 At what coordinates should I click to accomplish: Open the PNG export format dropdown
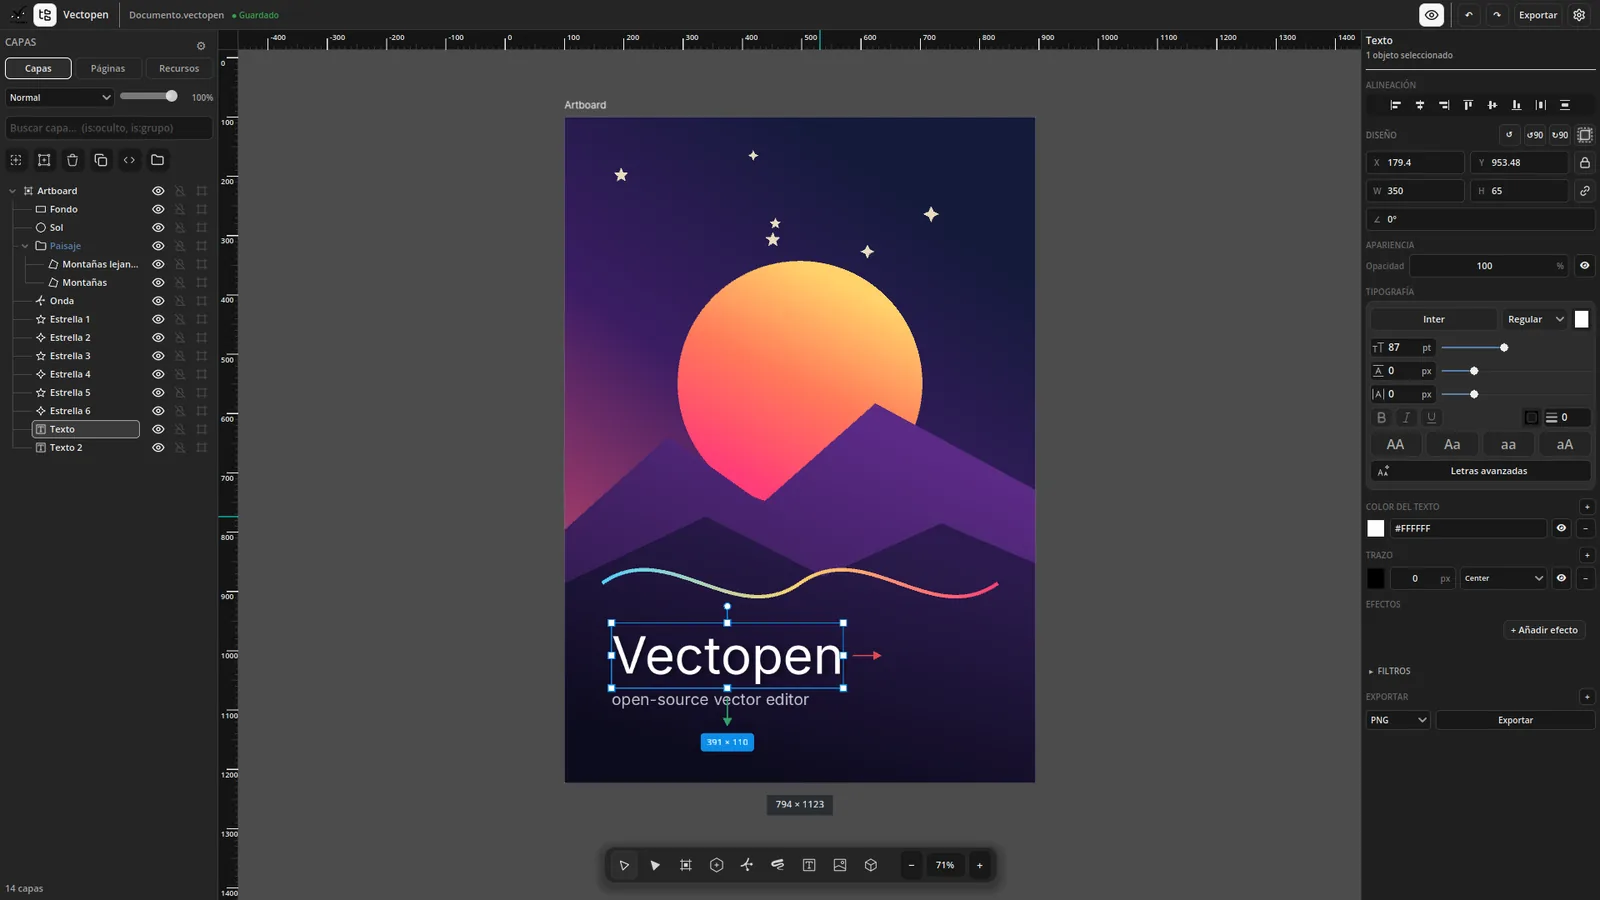point(1398,720)
